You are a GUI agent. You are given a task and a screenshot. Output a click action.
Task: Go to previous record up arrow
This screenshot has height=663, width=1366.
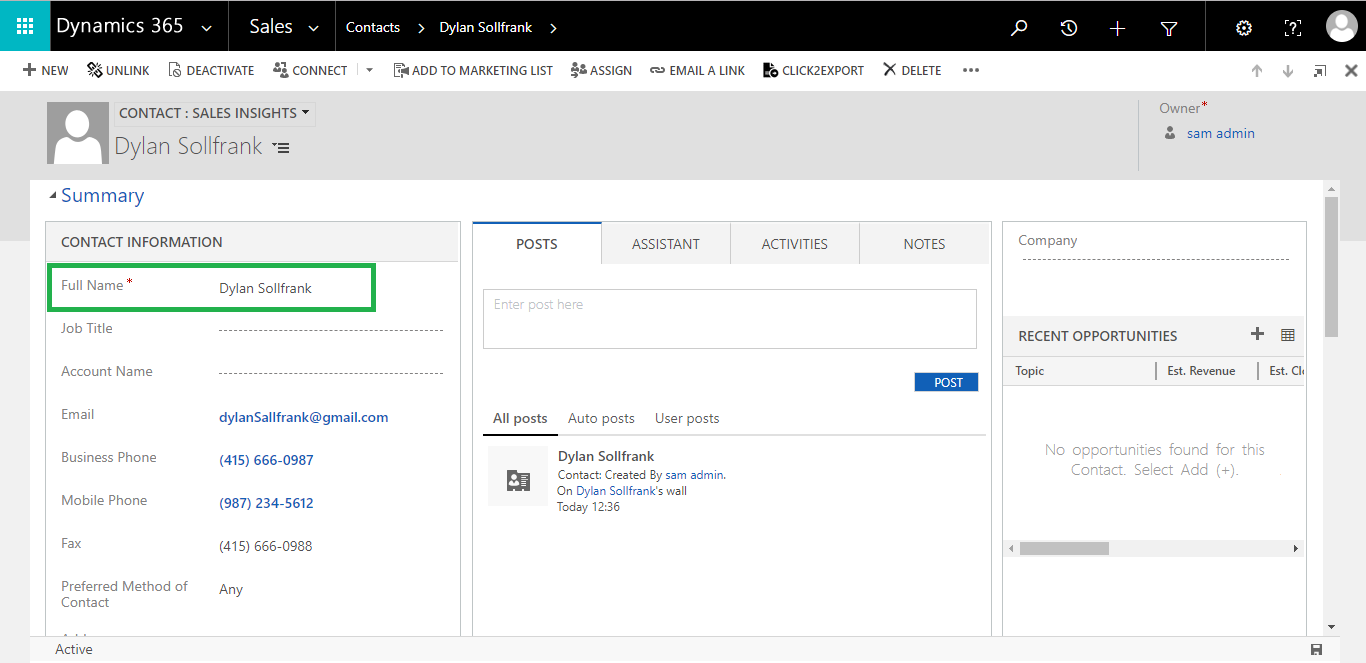click(x=1257, y=71)
